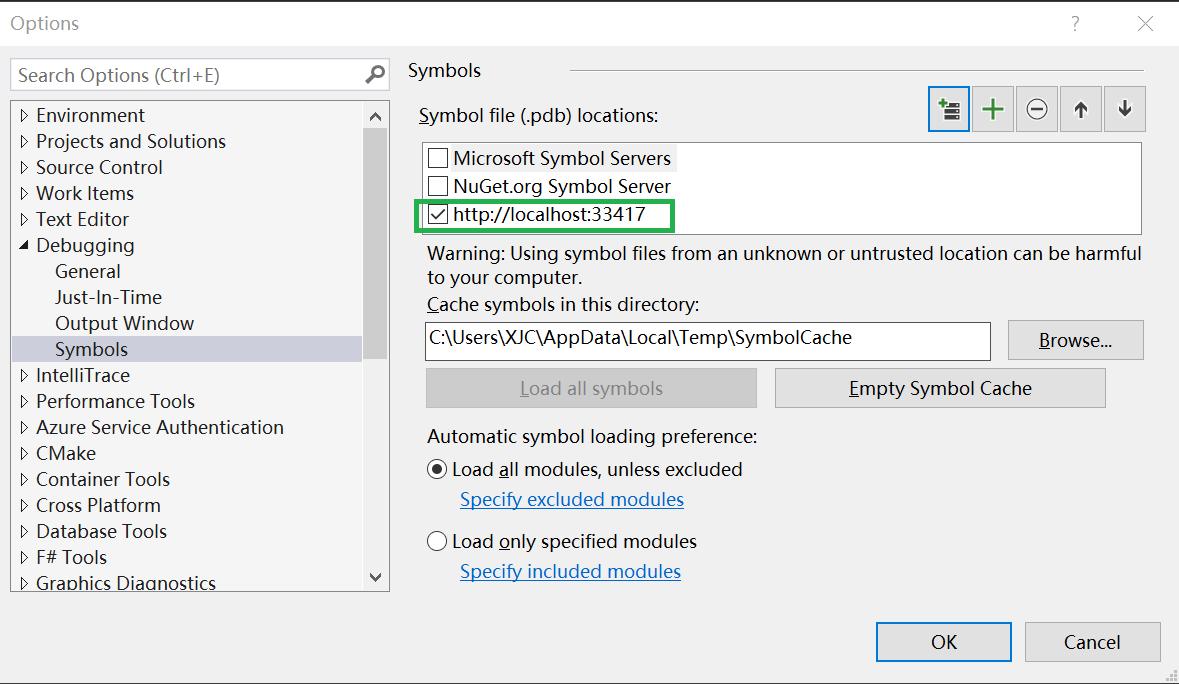Add a new symbol location with plus icon

pos(993,109)
